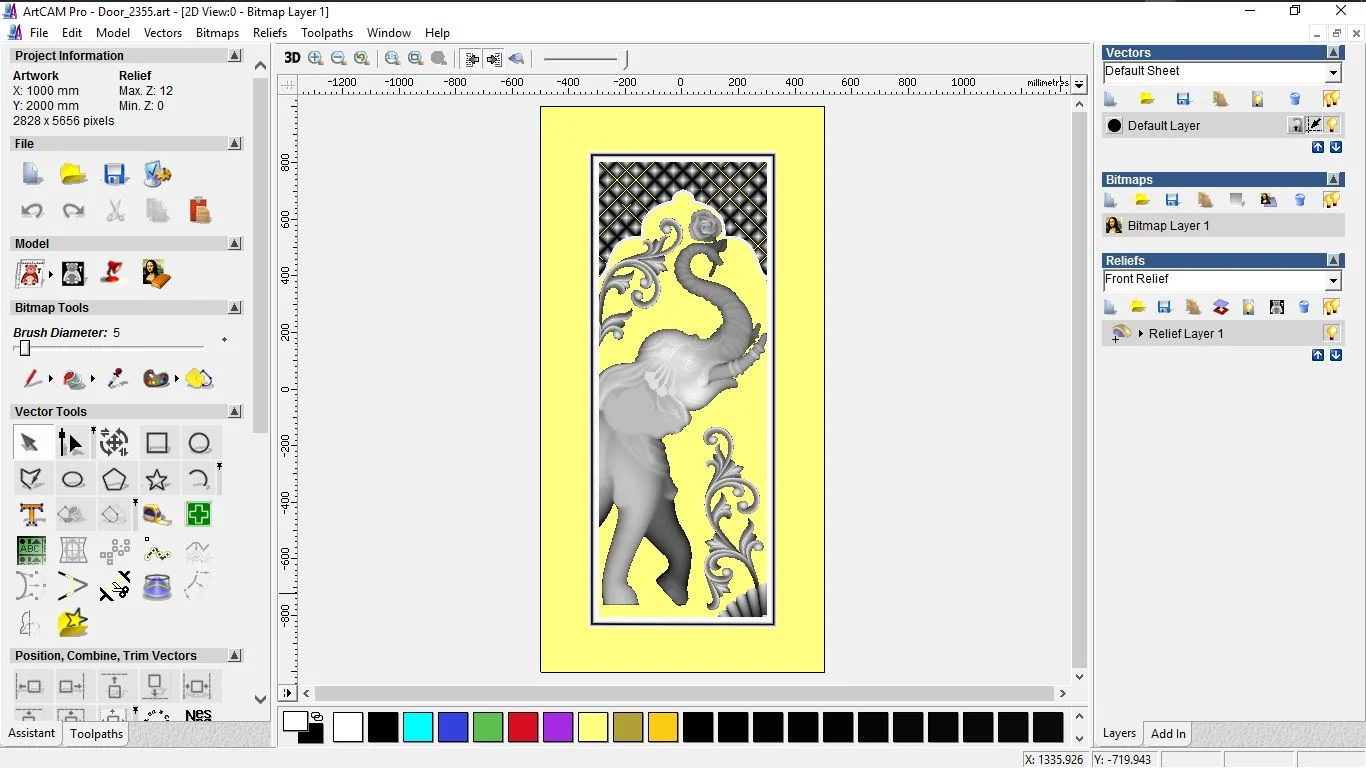Select the Create Star vector tool

point(157,480)
